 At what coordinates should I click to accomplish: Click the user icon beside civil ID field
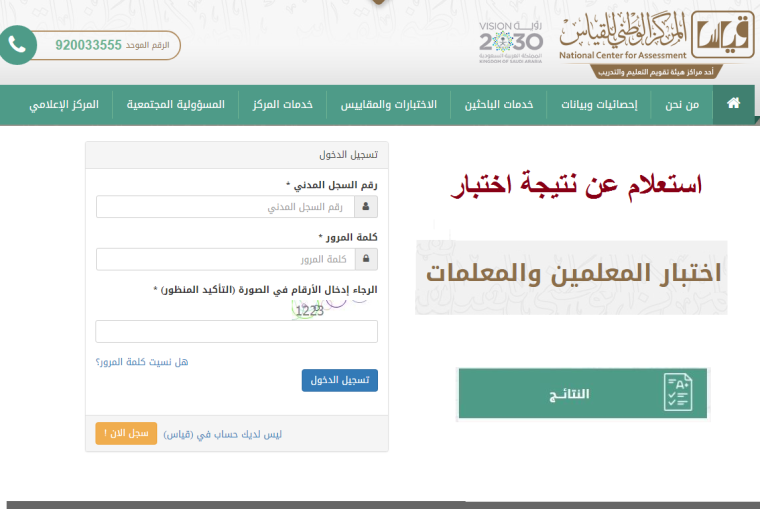pyautogui.click(x=366, y=207)
